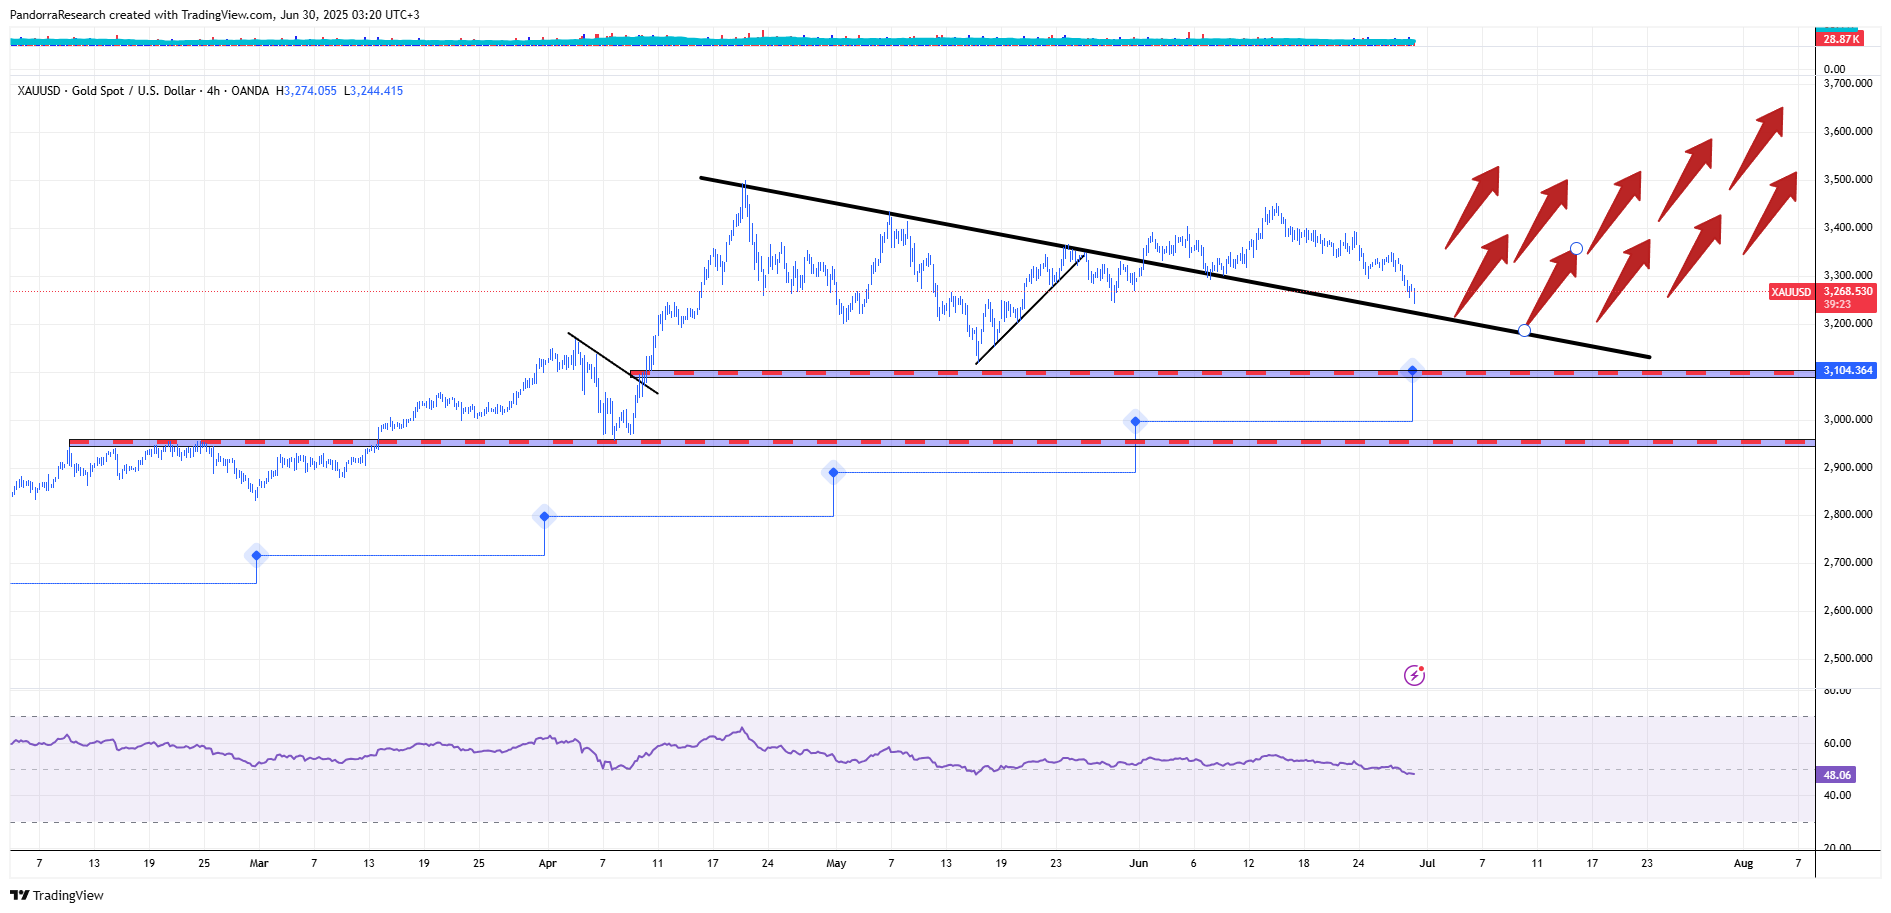1891x913 pixels.
Task: Click the 3,500.000 price axis label
Action: [1848, 179]
